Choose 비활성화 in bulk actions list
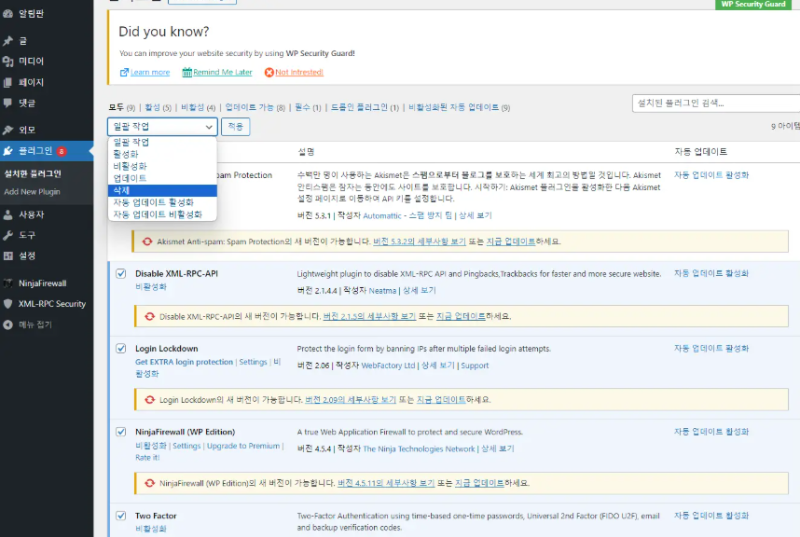Viewport: 800px width, 537px height. pos(162,166)
